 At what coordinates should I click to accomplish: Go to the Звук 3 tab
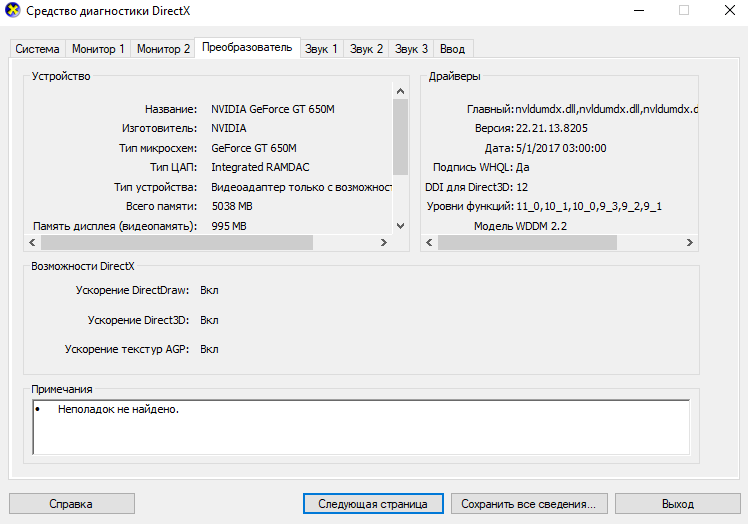point(411,49)
